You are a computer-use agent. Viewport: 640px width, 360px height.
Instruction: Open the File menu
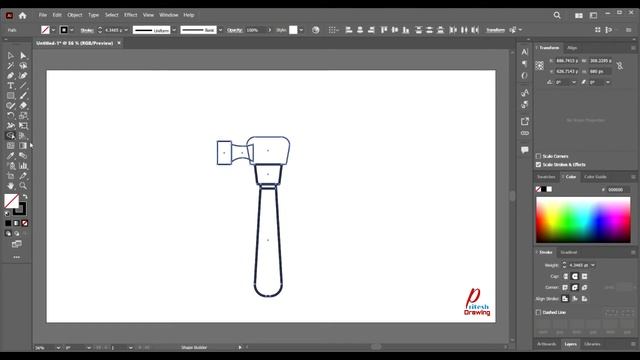pos(43,15)
